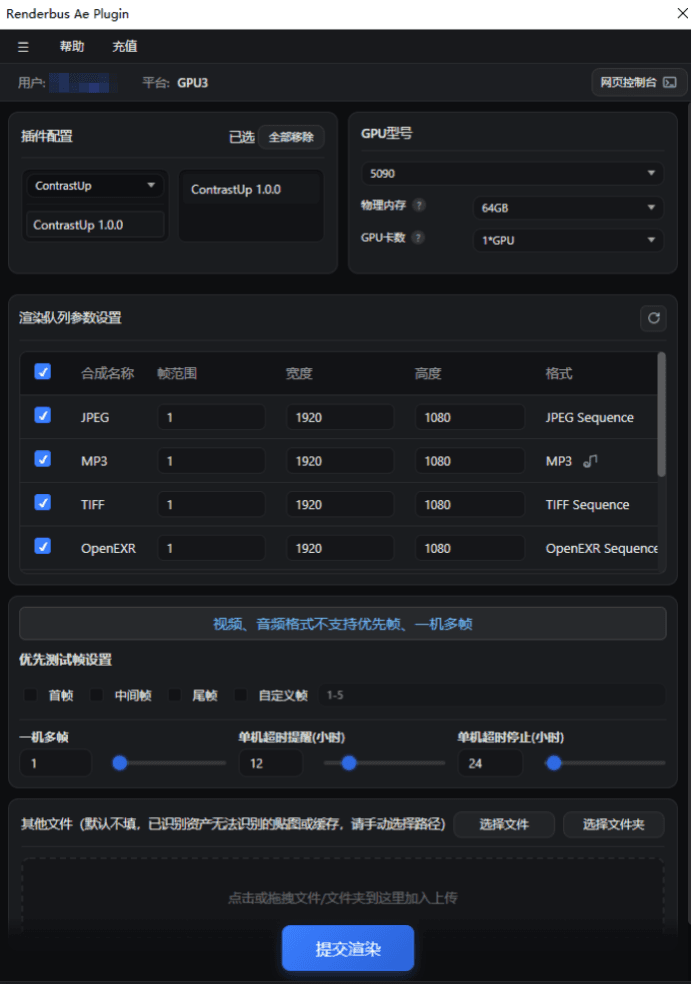Image resolution: width=692 pixels, height=984 pixels.
Task: Click the audio note icon beside MP3 format
Action: coord(590,460)
